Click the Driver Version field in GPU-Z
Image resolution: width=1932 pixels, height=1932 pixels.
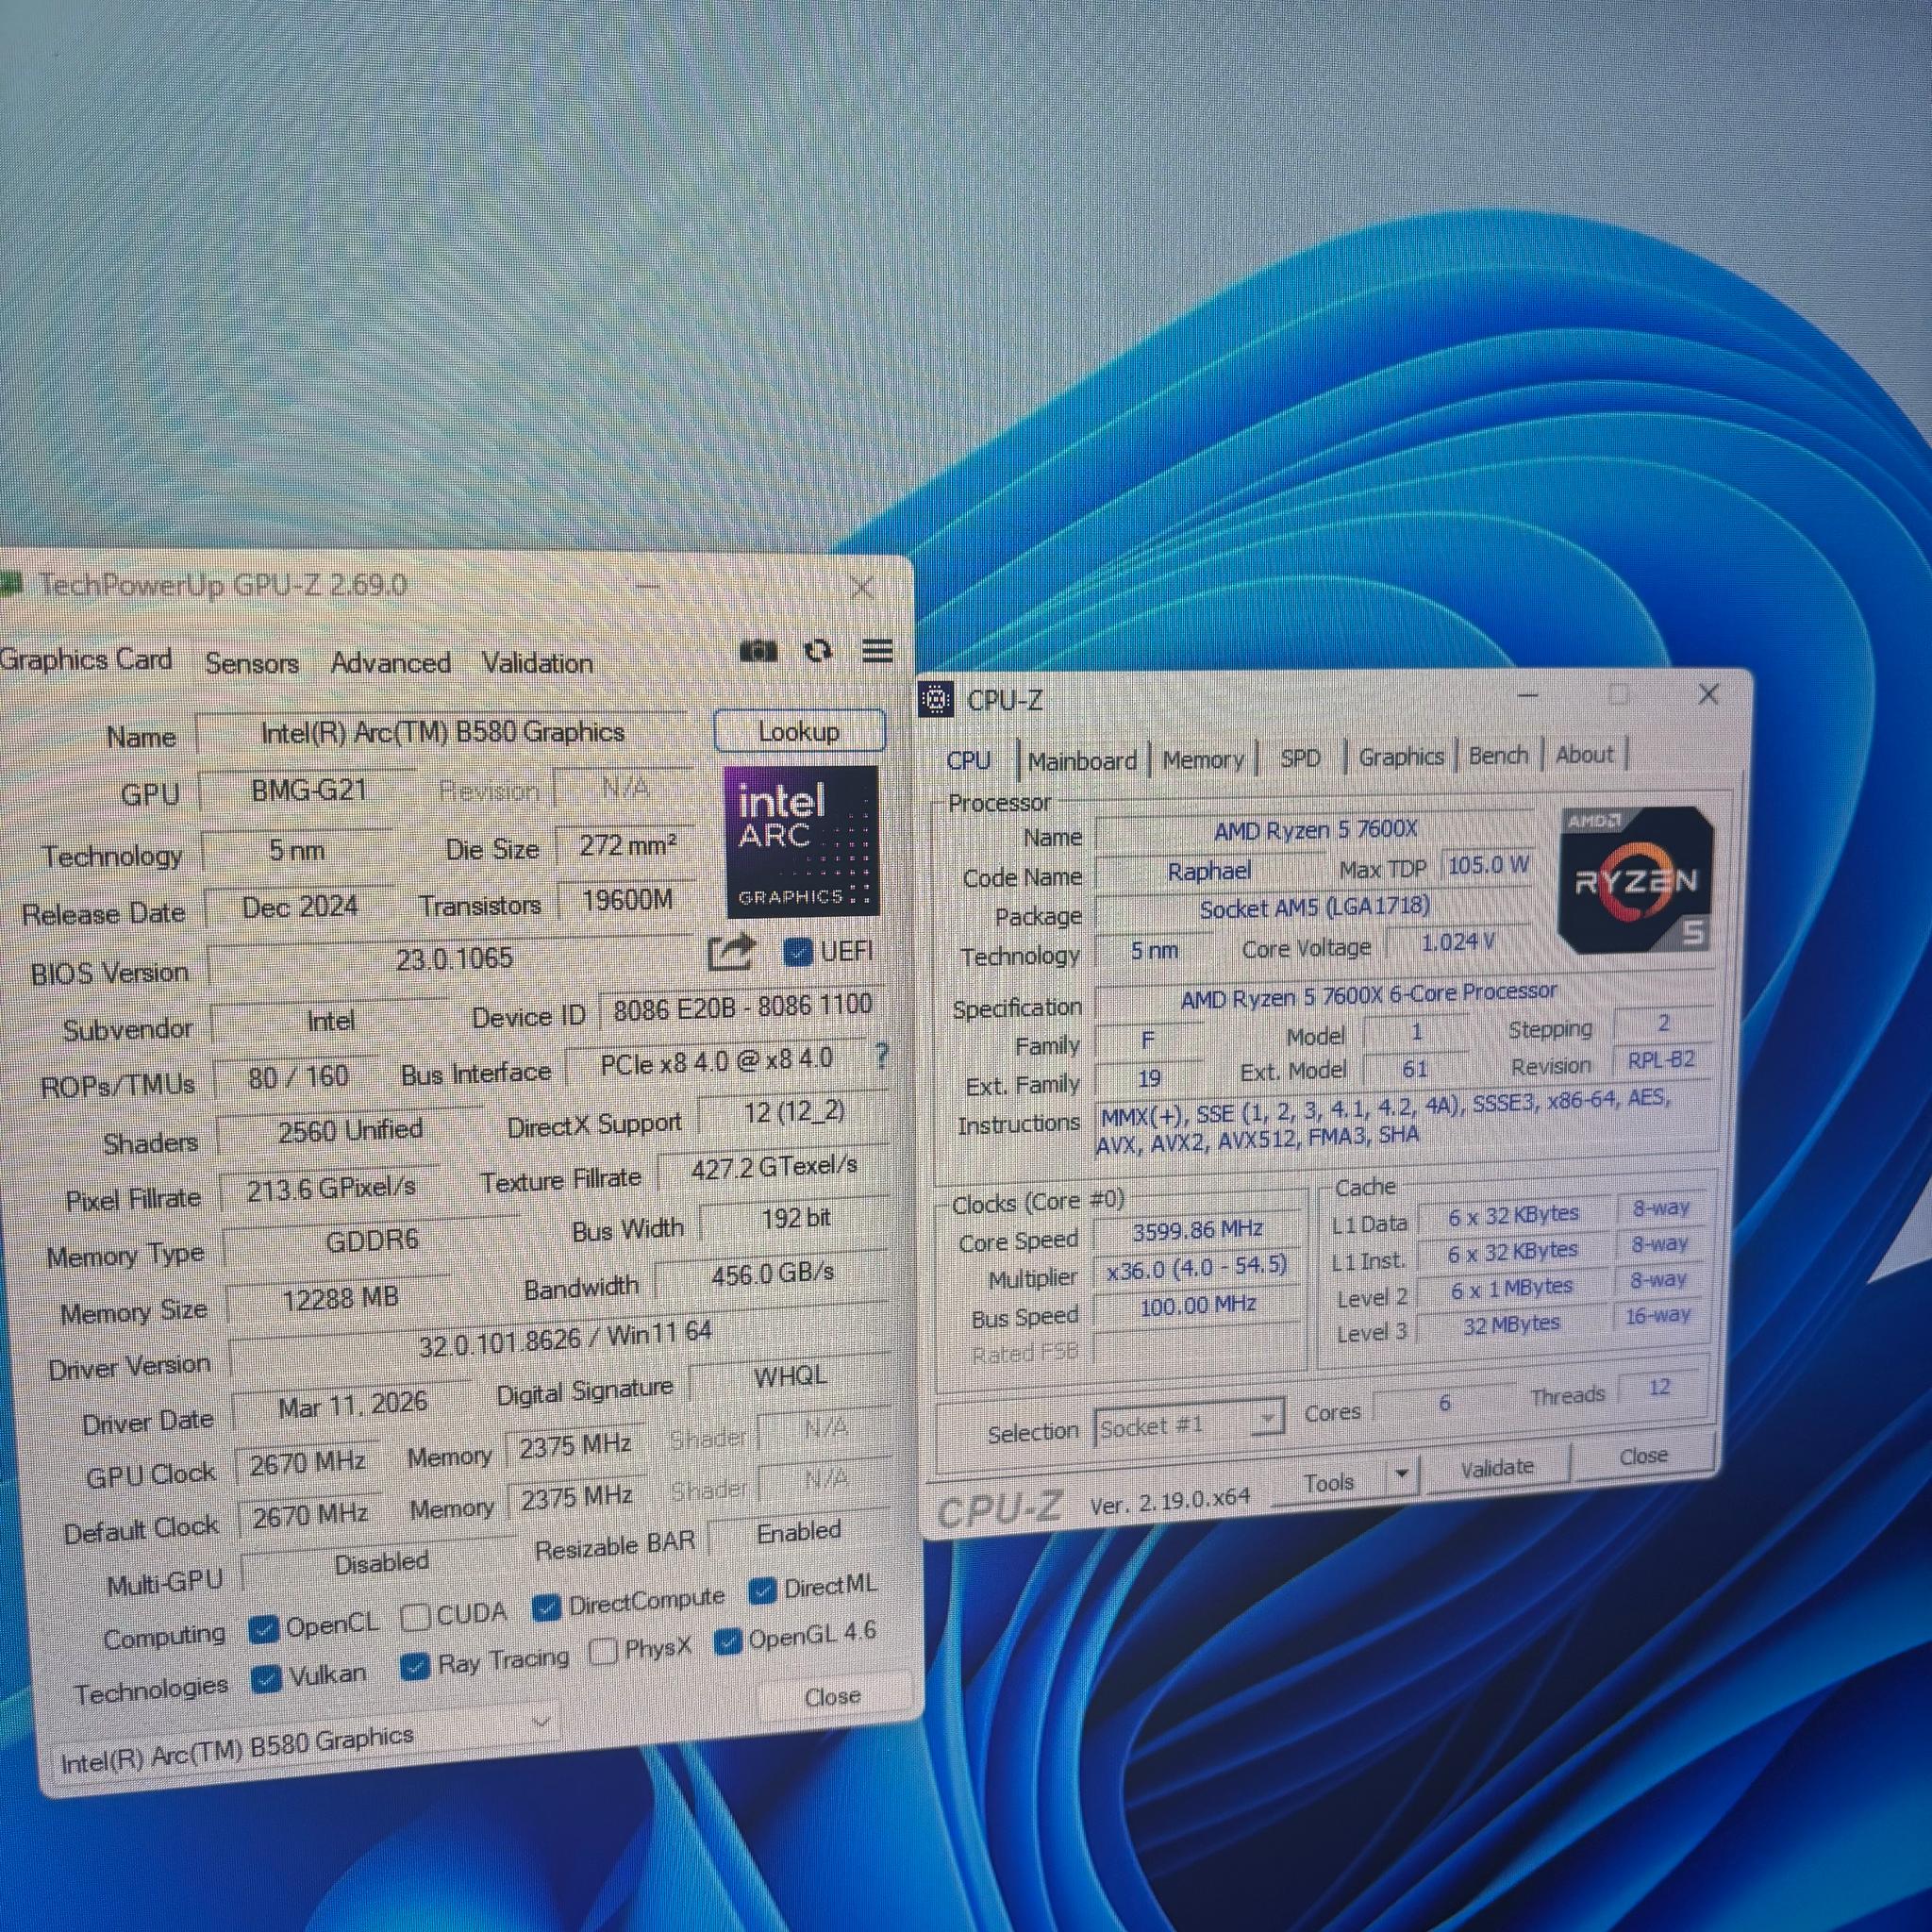point(558,1338)
